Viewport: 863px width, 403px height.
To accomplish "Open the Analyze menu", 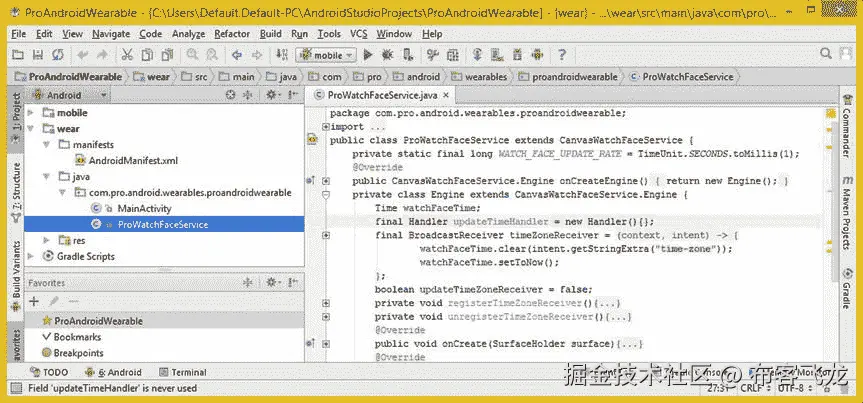I will [188, 34].
